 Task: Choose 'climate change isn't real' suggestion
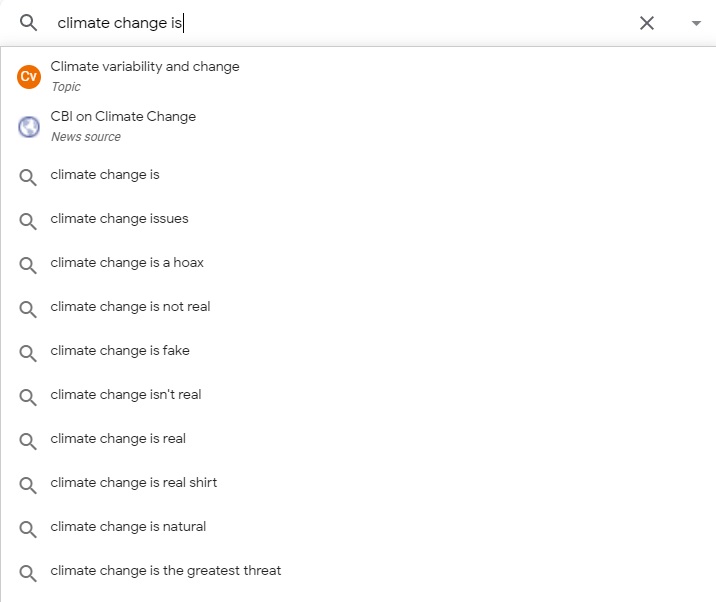[358, 395]
